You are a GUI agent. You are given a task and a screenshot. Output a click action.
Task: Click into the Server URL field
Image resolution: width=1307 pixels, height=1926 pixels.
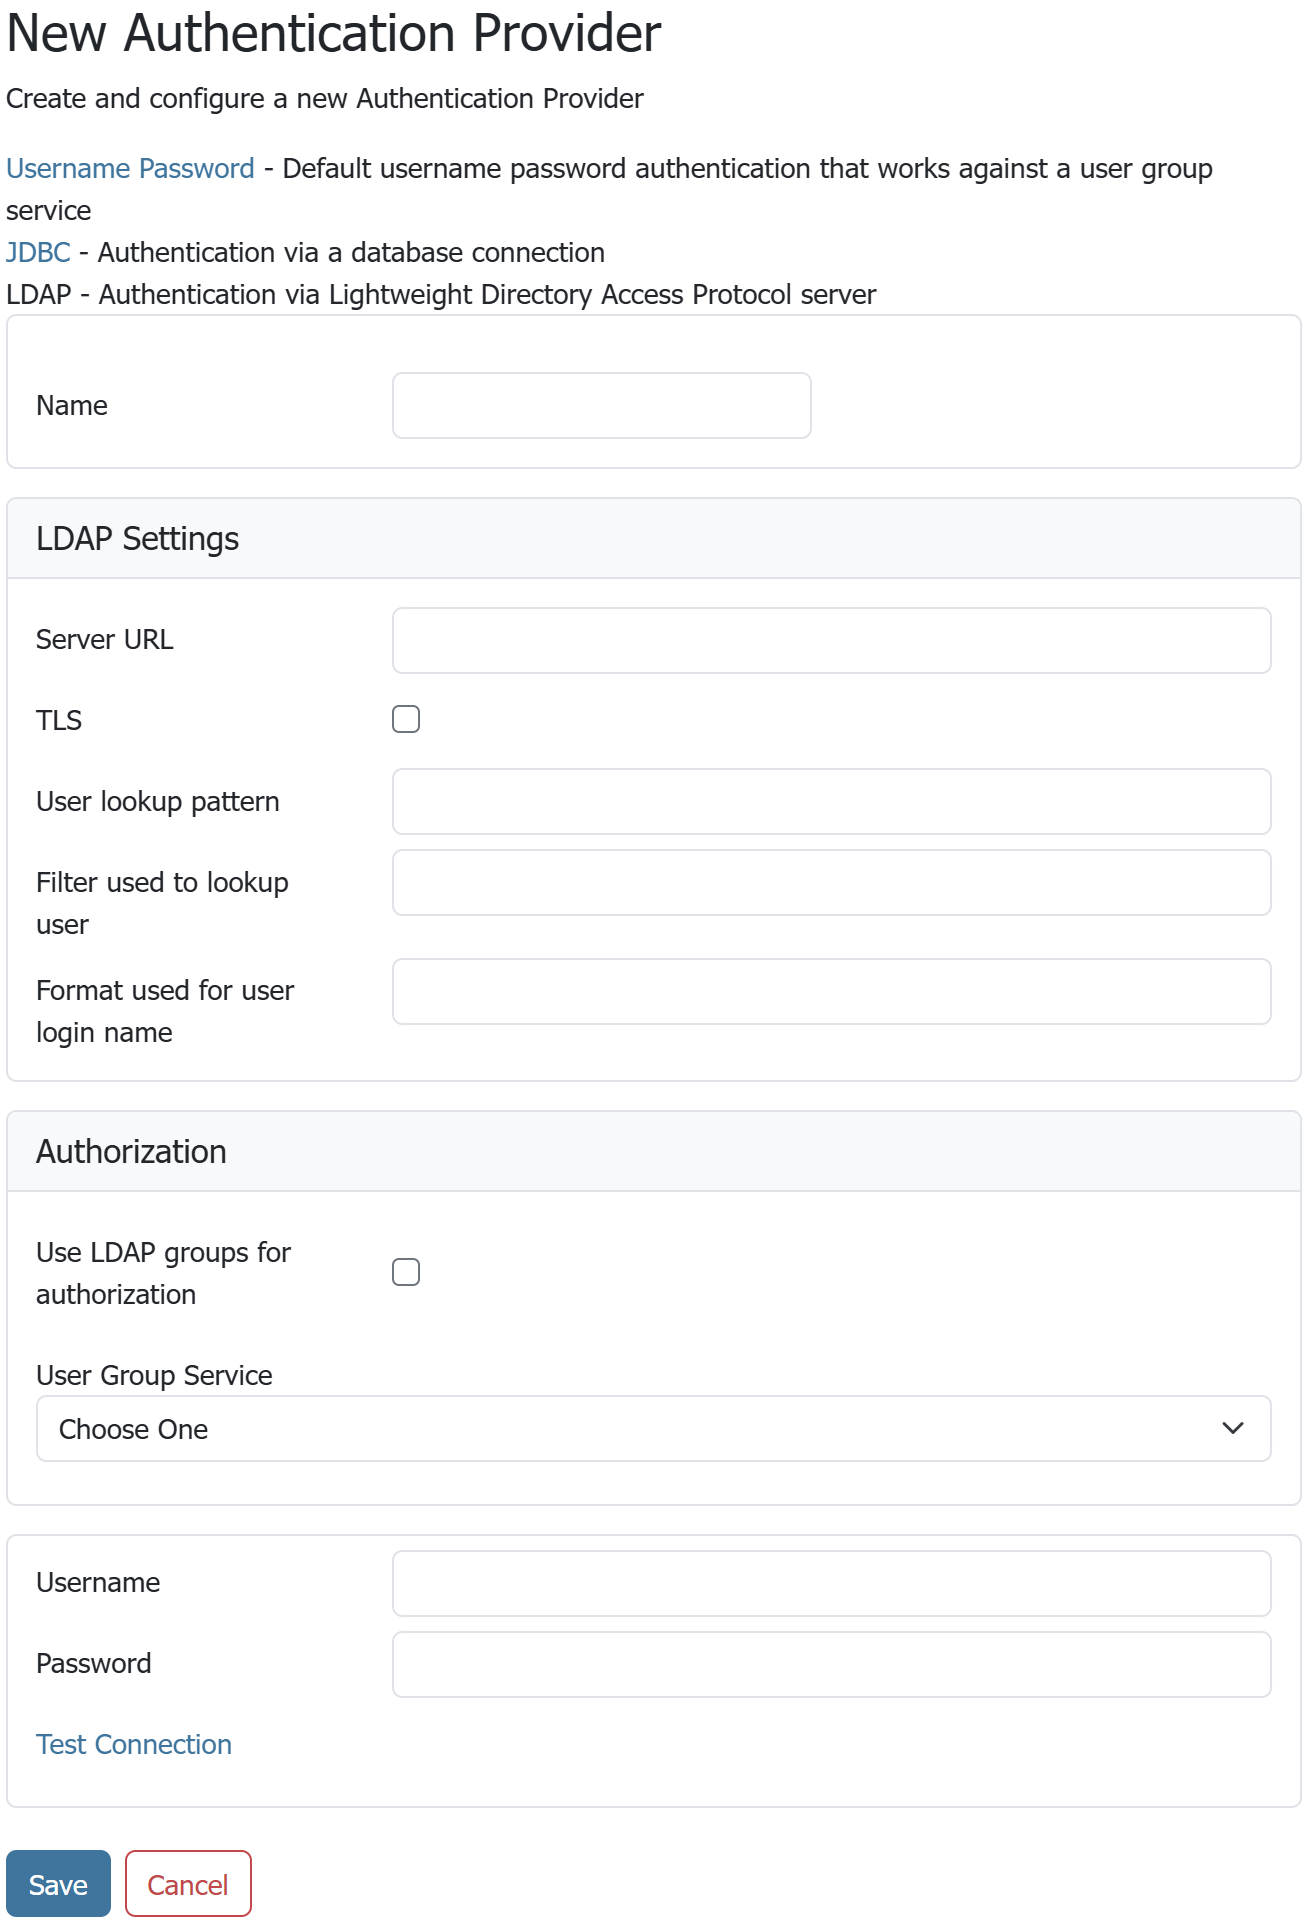(x=831, y=640)
